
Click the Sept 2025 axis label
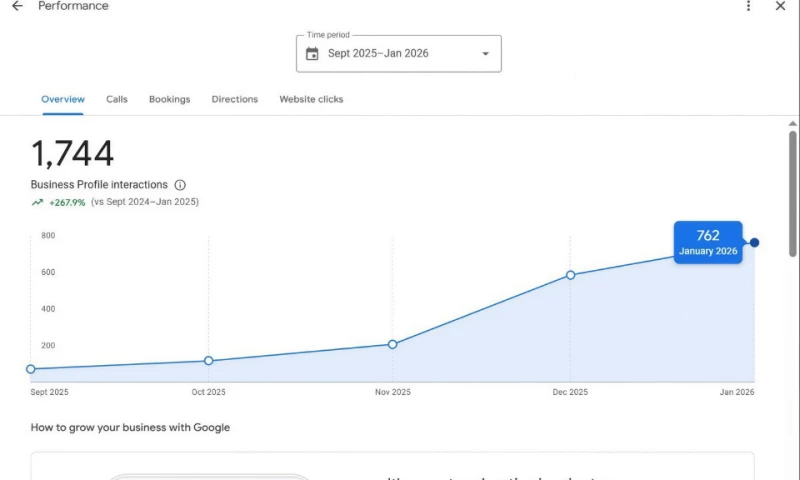pyautogui.click(x=49, y=392)
